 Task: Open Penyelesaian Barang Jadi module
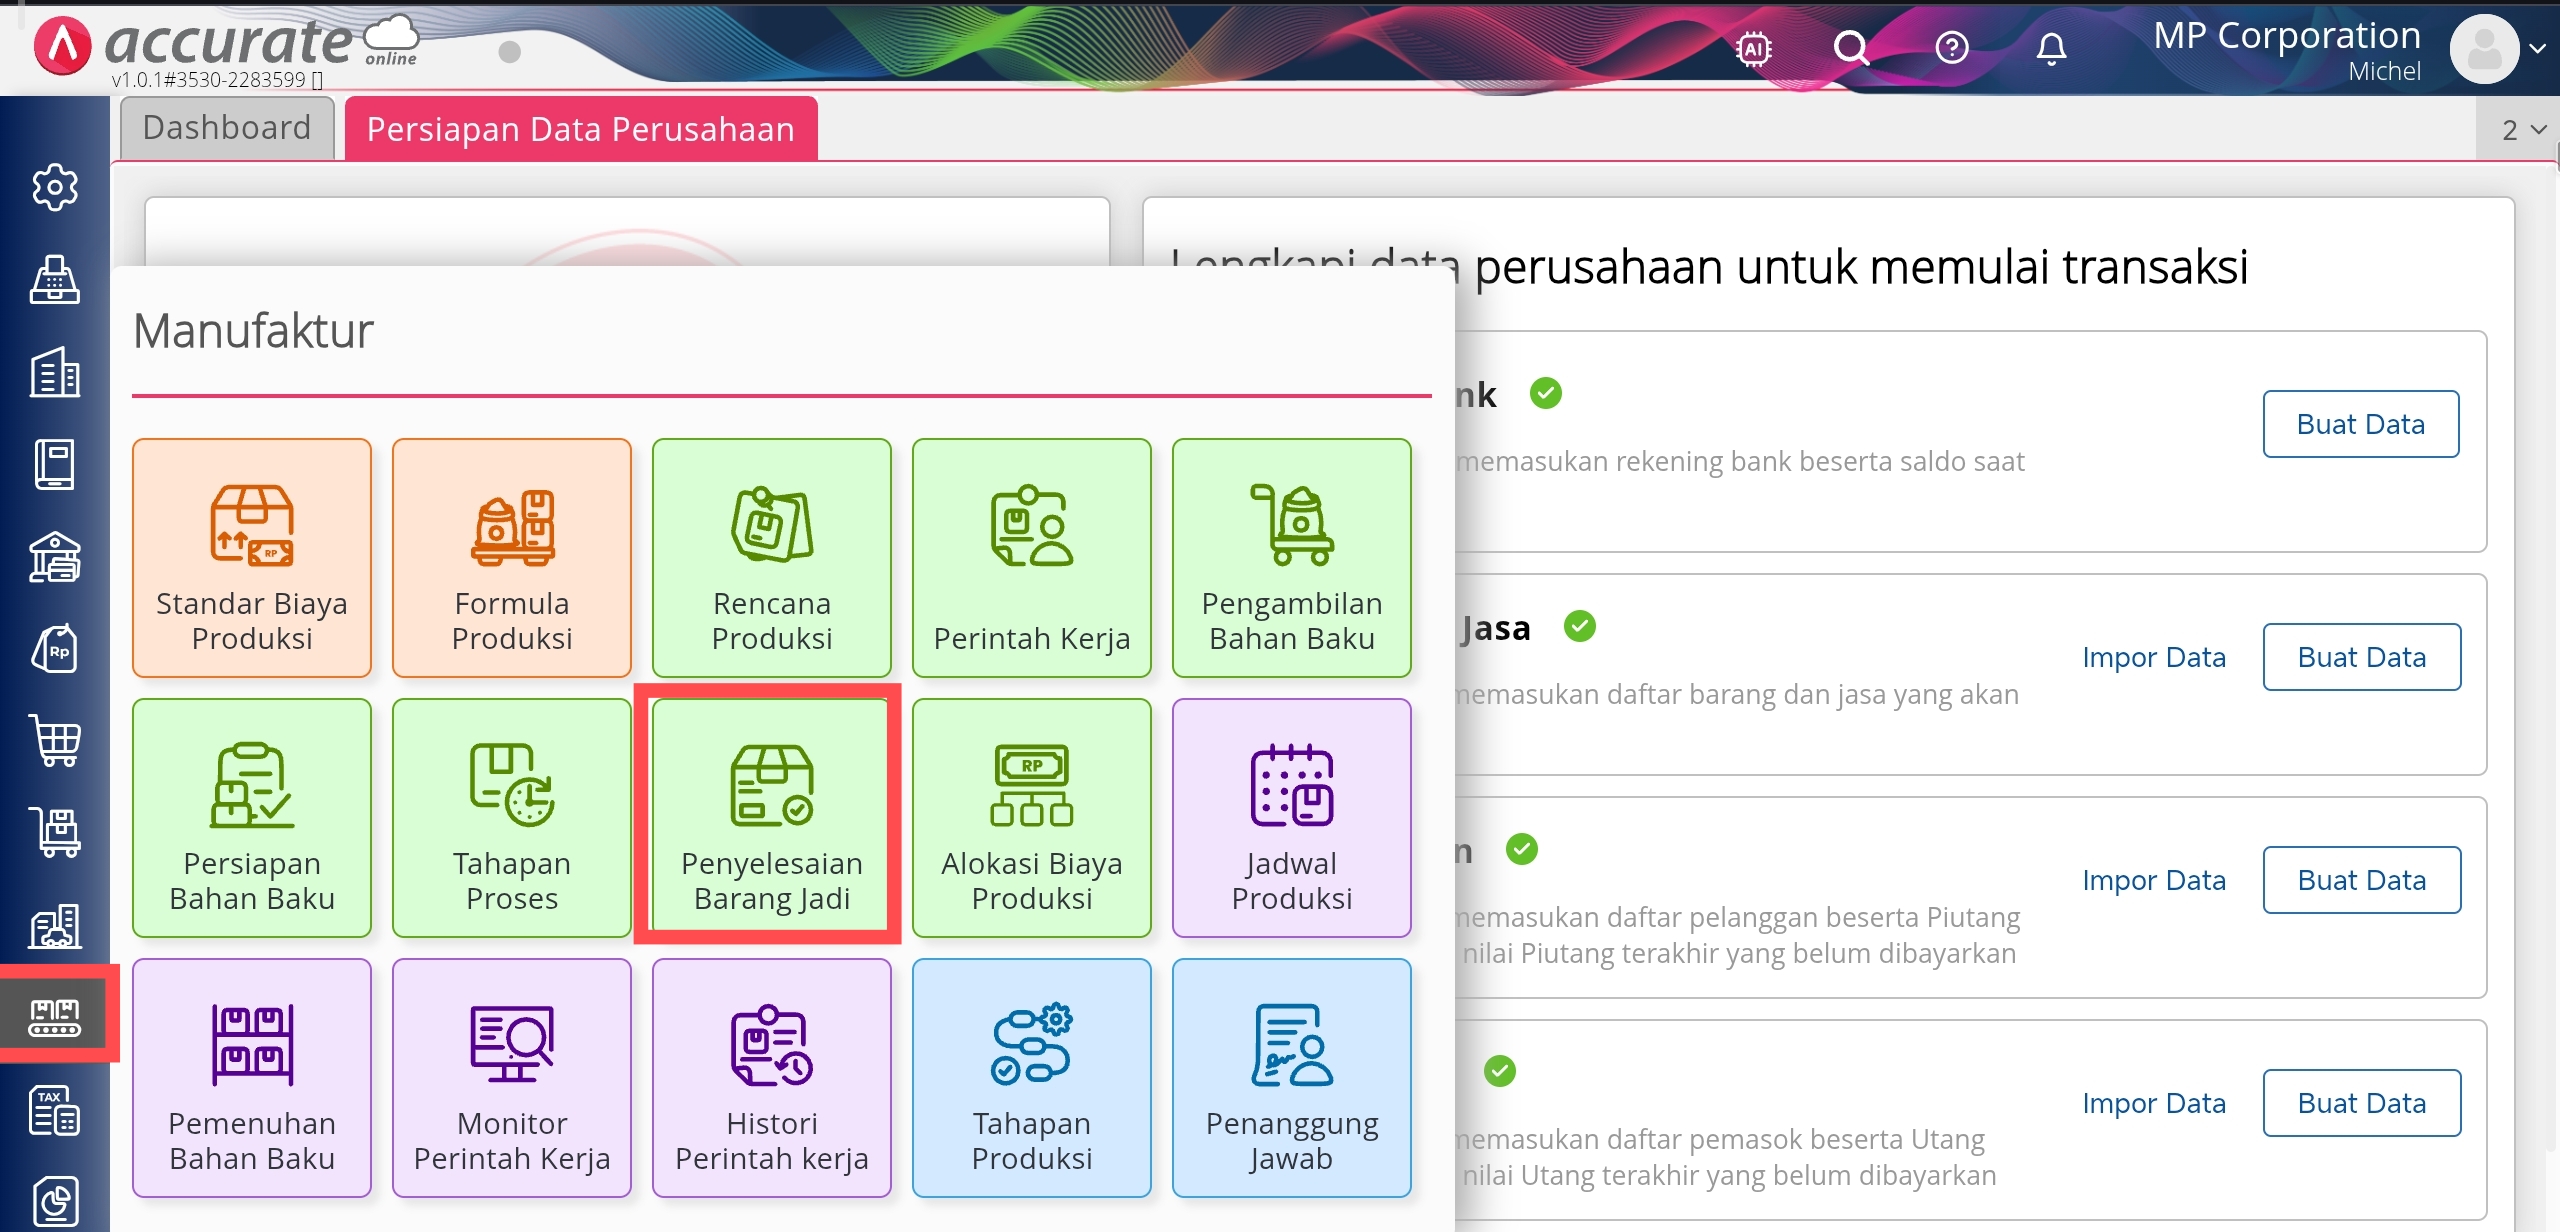point(771,817)
